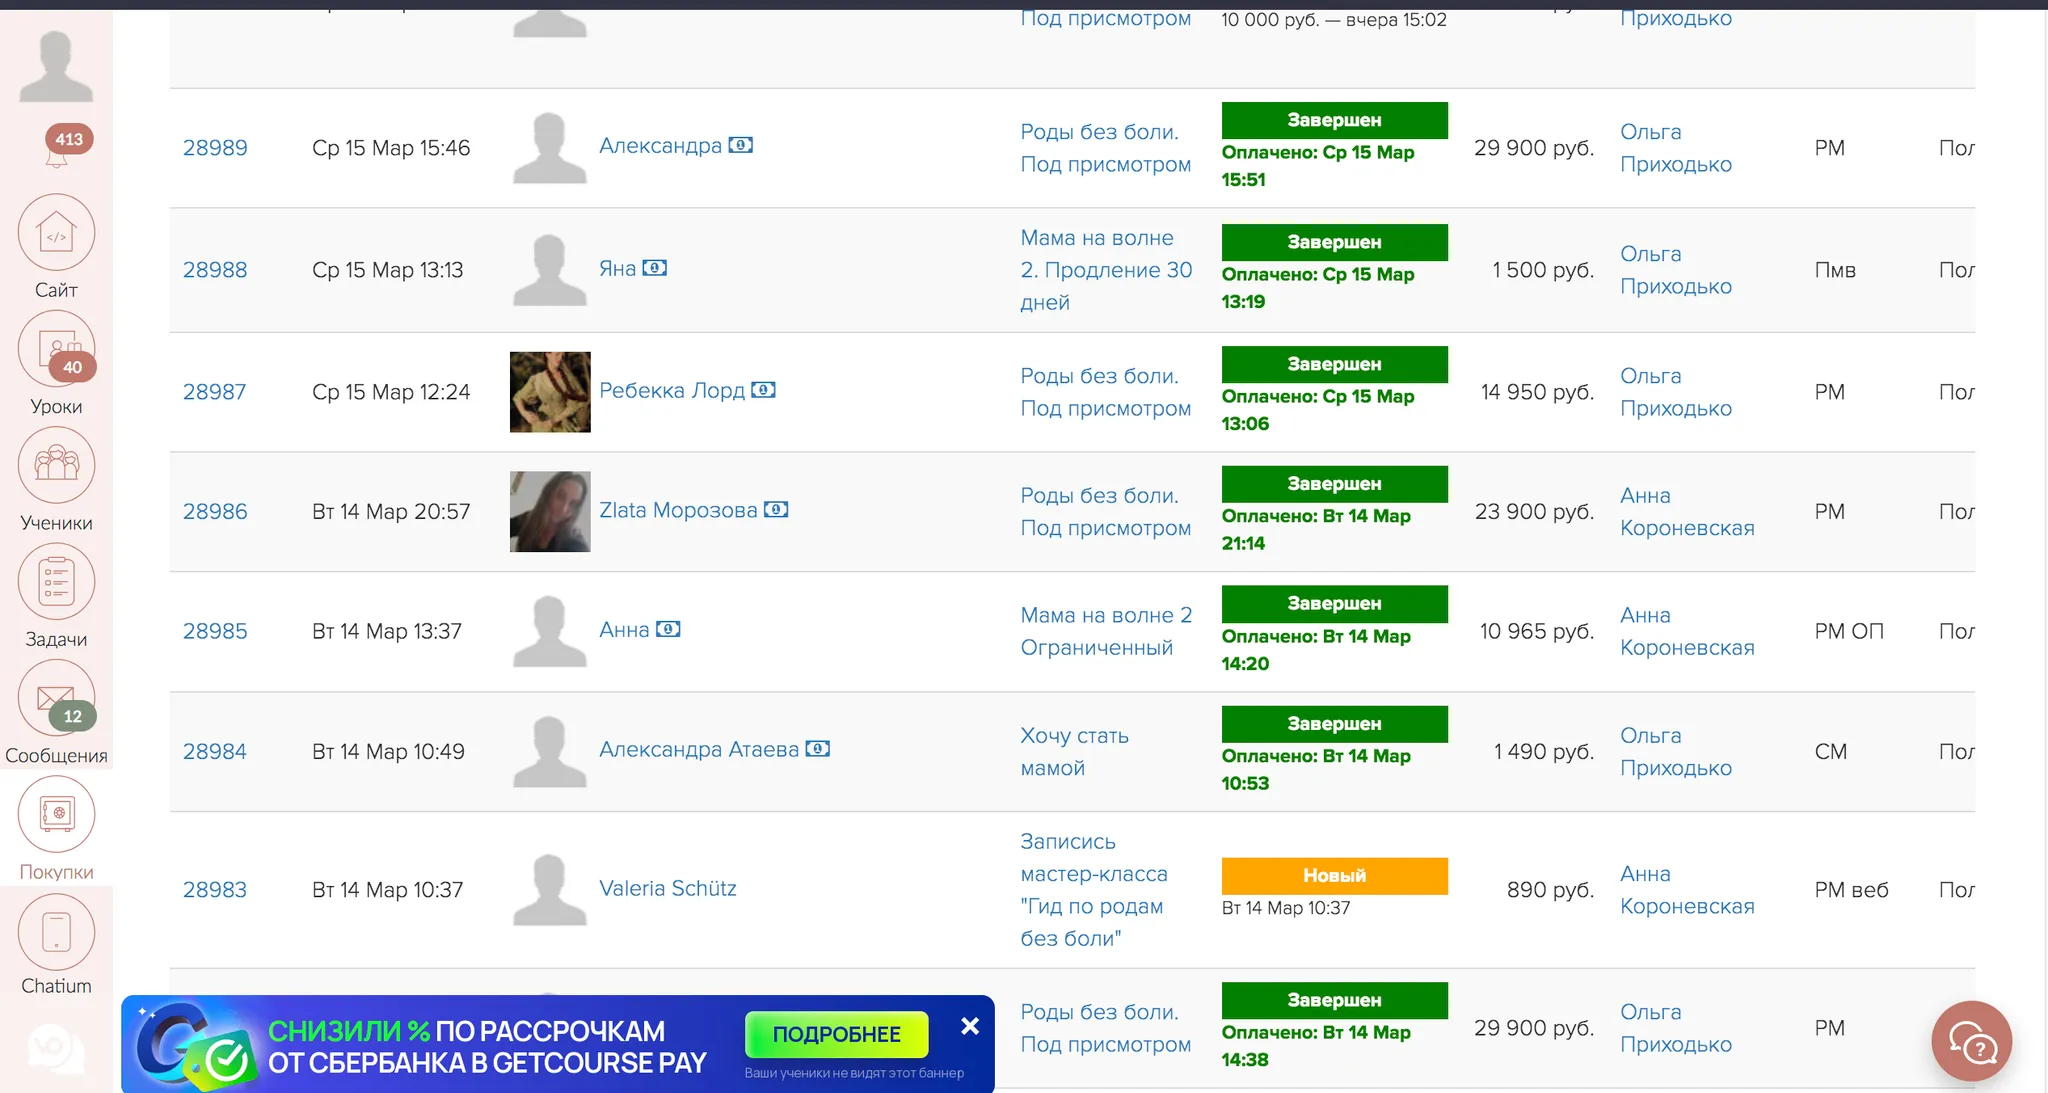This screenshot has width=2048, height=1093.
Task: Open Уроки with the 40 badge
Action: (x=56, y=350)
